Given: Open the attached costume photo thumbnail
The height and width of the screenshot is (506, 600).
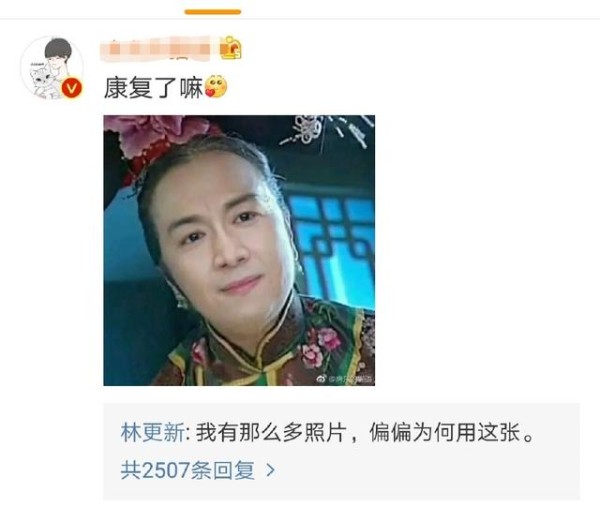Looking at the screenshot, I should 239,250.
